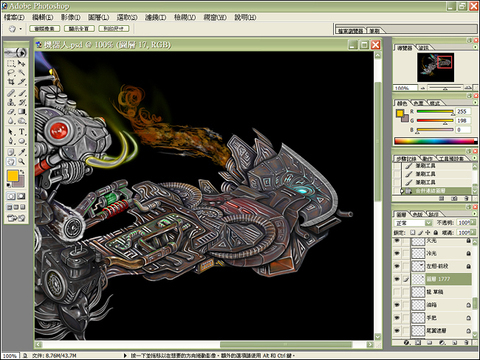480x360 pixels.
Task: Select the Lasso tool
Action: pos(11,72)
